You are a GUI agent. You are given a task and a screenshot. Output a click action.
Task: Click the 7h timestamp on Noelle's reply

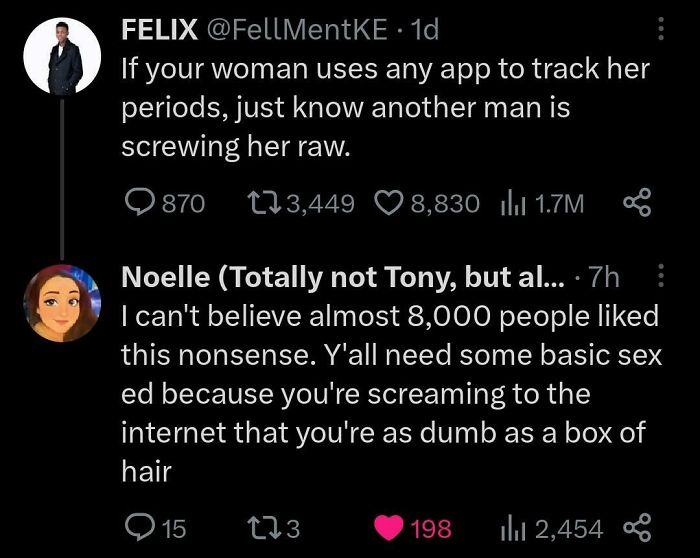point(606,278)
